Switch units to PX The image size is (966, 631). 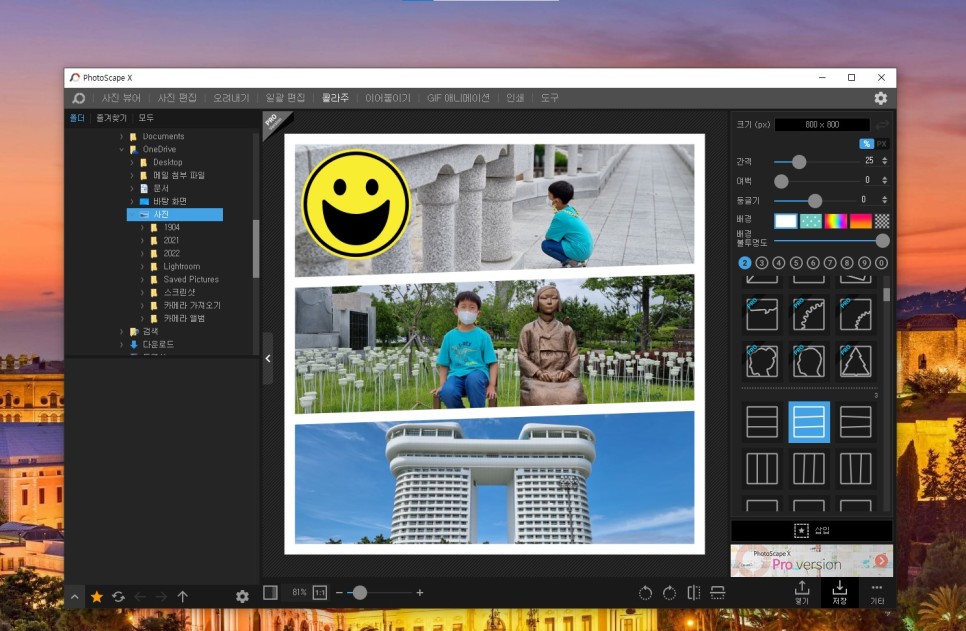(882, 144)
